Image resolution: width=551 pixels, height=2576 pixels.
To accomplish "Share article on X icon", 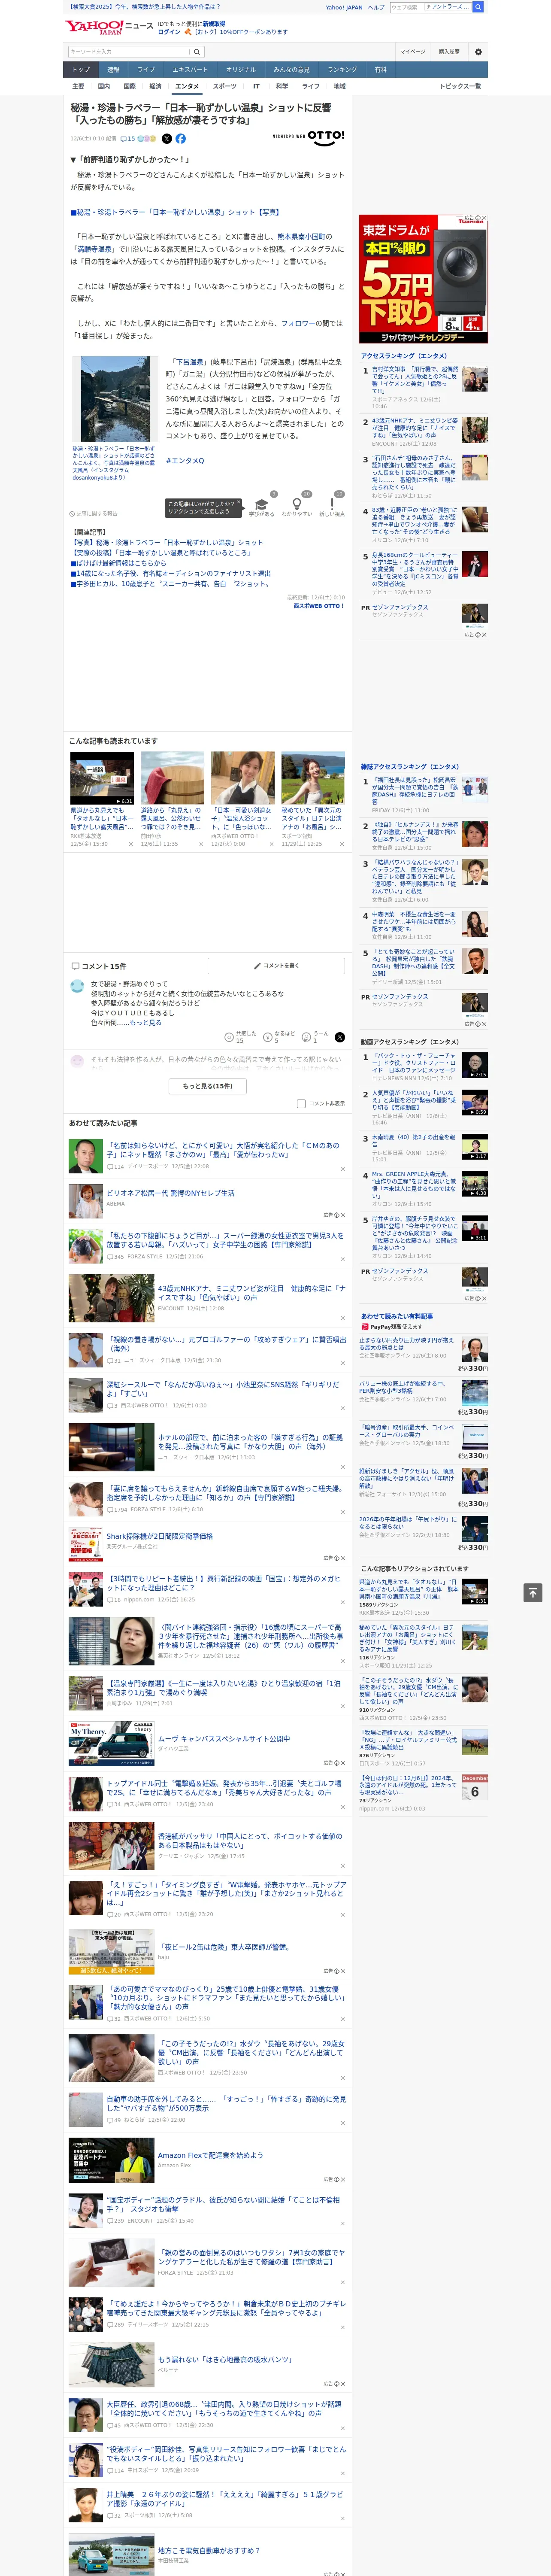I will pos(167,139).
